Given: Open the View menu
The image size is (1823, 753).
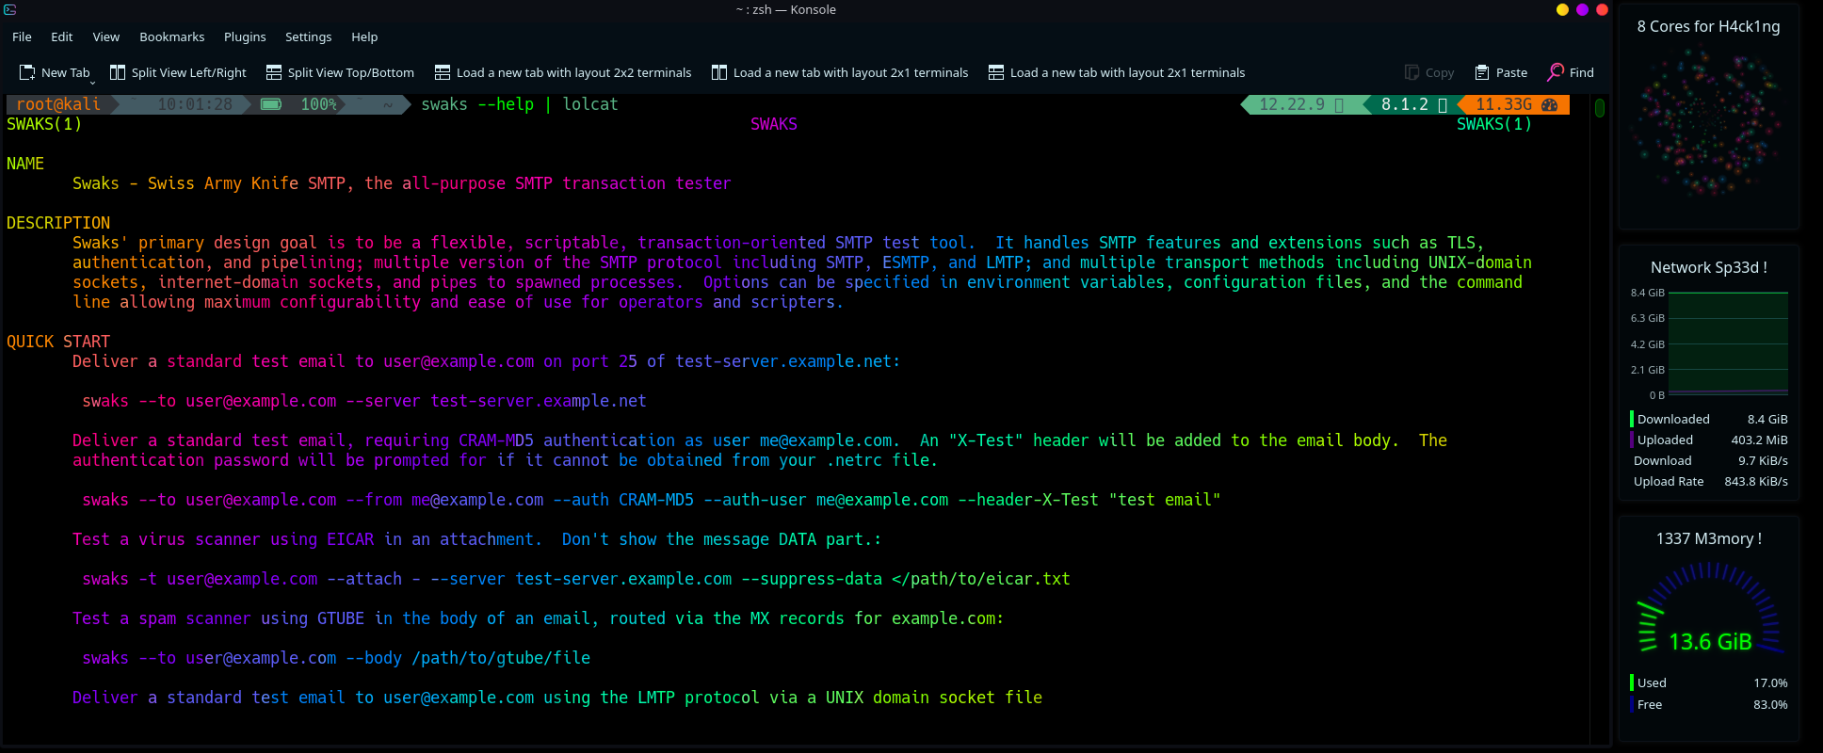Looking at the screenshot, I should point(106,37).
